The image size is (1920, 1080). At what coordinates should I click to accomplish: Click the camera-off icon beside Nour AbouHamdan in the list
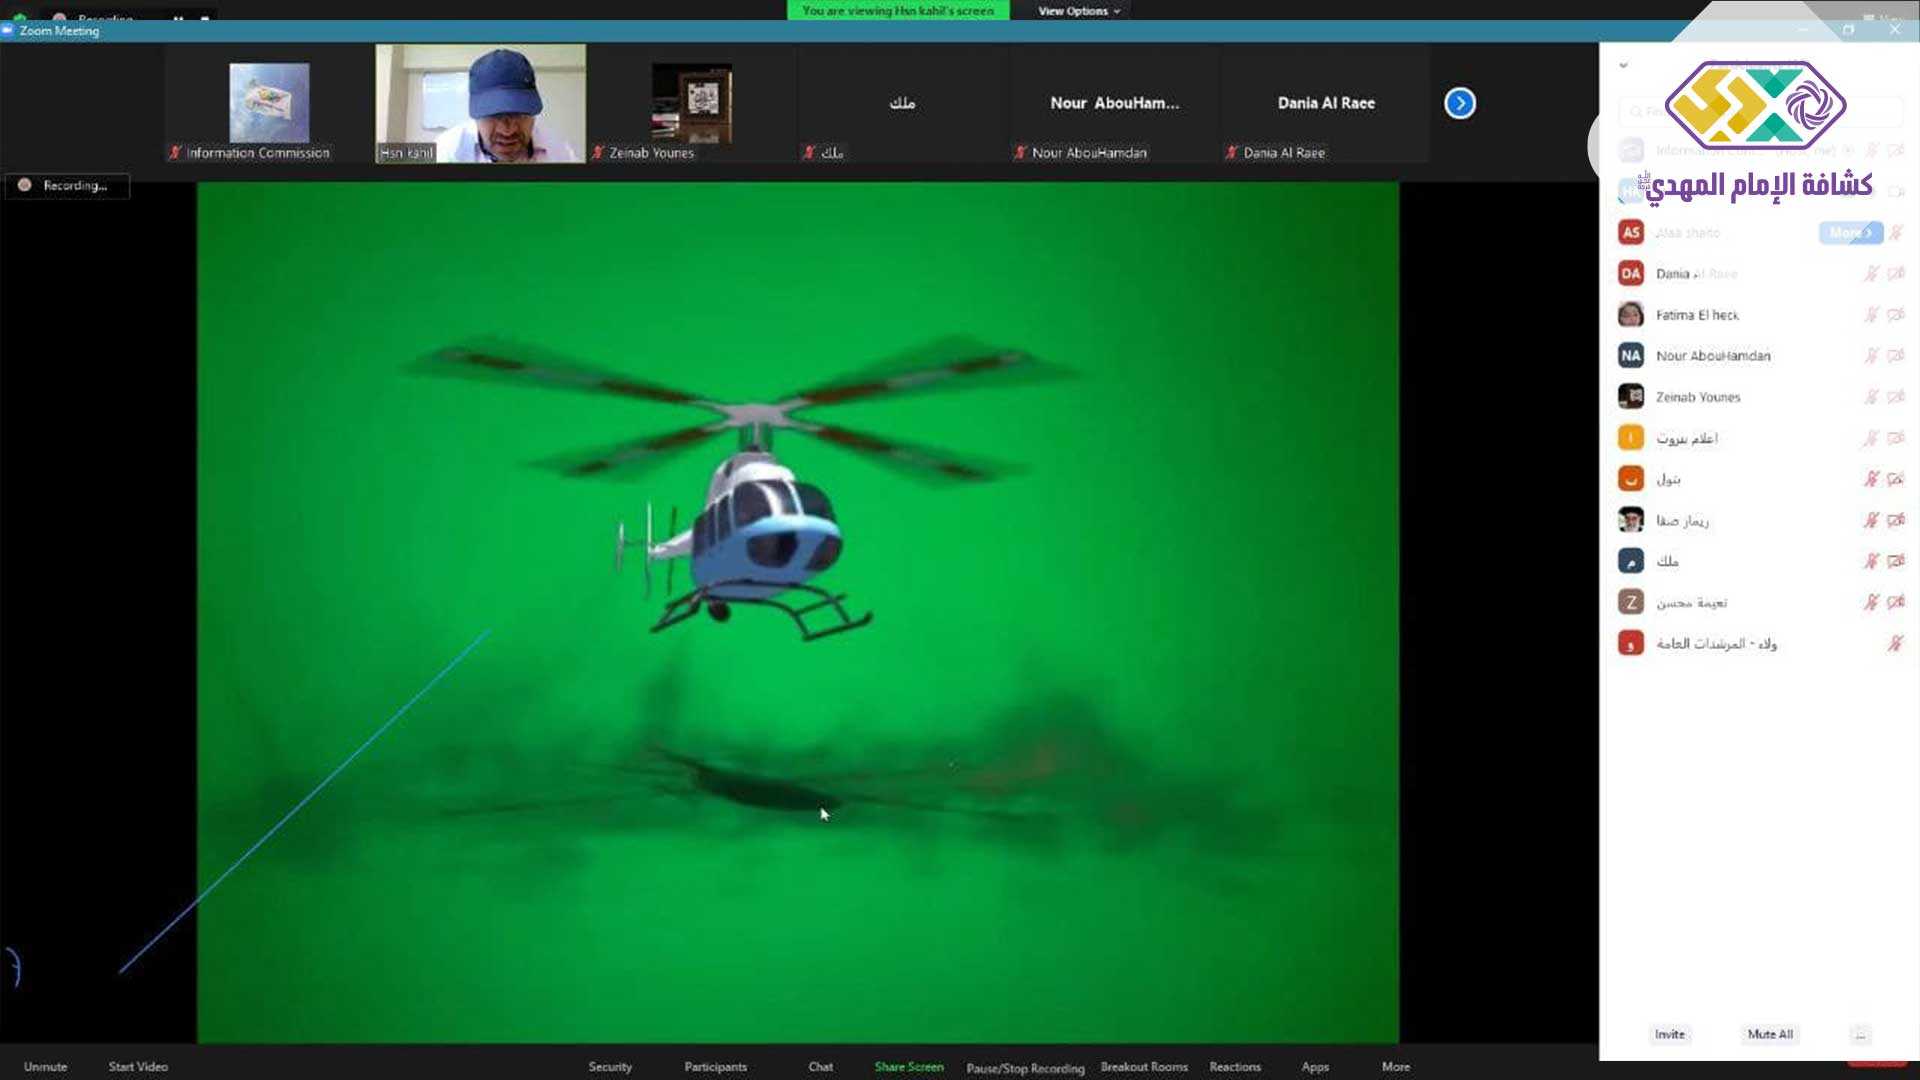tap(1895, 356)
